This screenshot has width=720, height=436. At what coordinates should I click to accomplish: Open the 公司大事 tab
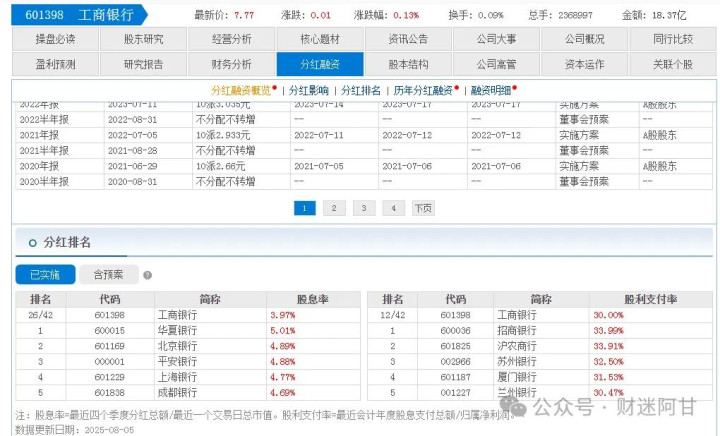(x=496, y=39)
